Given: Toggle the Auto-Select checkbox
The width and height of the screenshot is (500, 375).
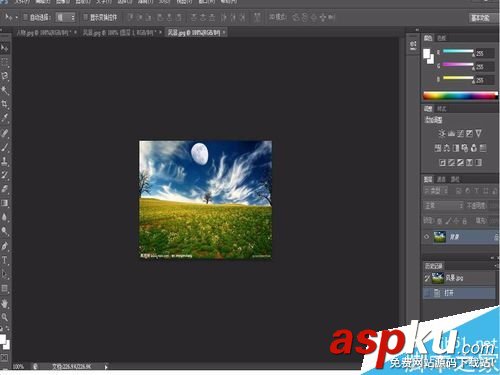Looking at the screenshot, I should [25, 17].
